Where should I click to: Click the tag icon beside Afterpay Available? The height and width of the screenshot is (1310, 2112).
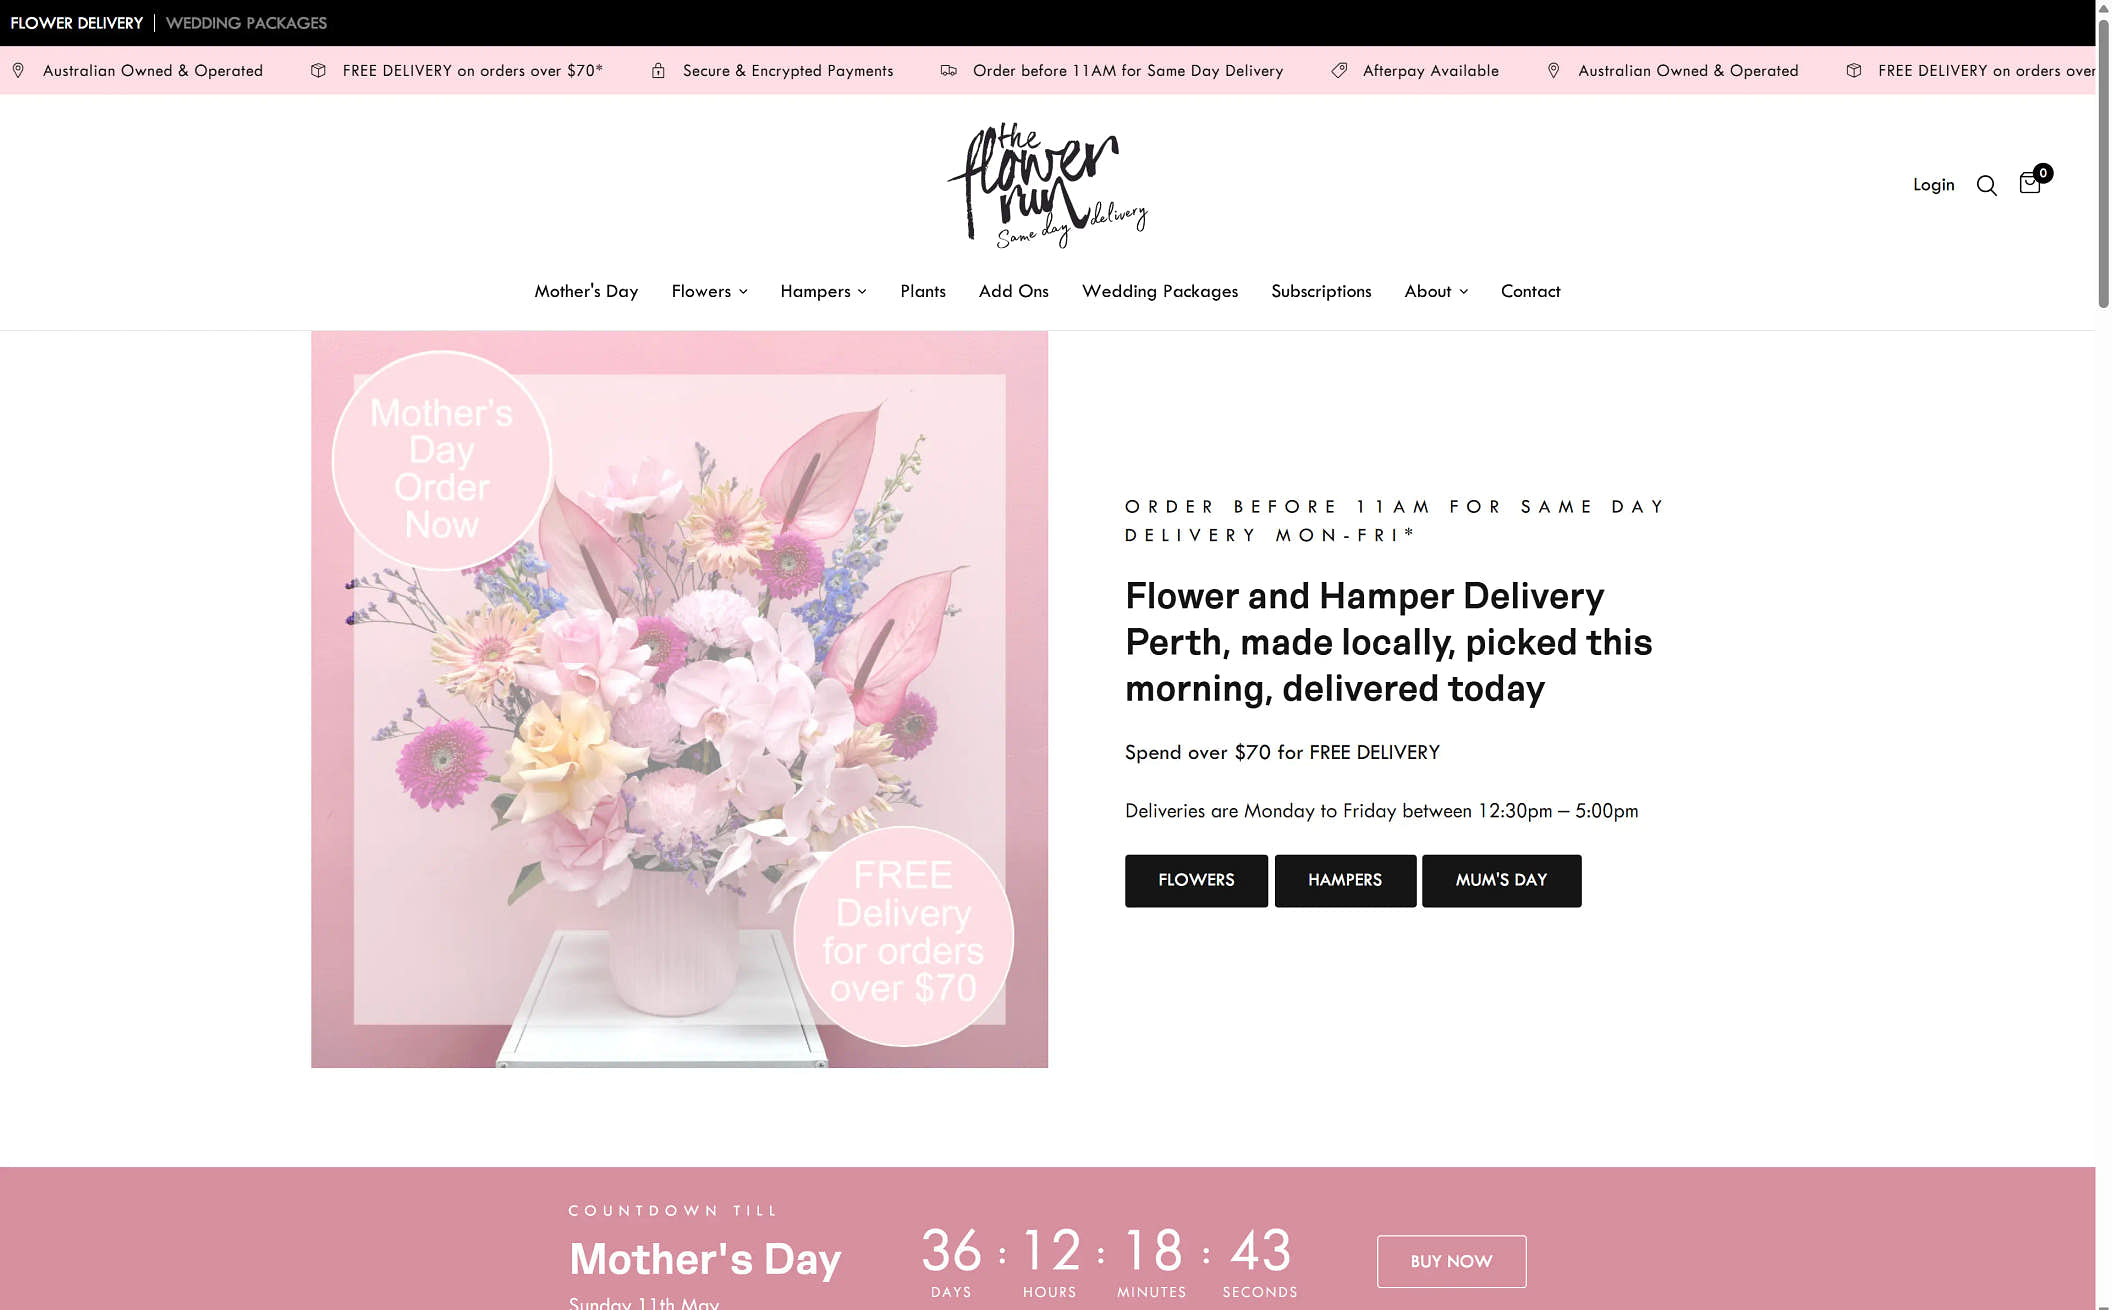pos(1339,71)
